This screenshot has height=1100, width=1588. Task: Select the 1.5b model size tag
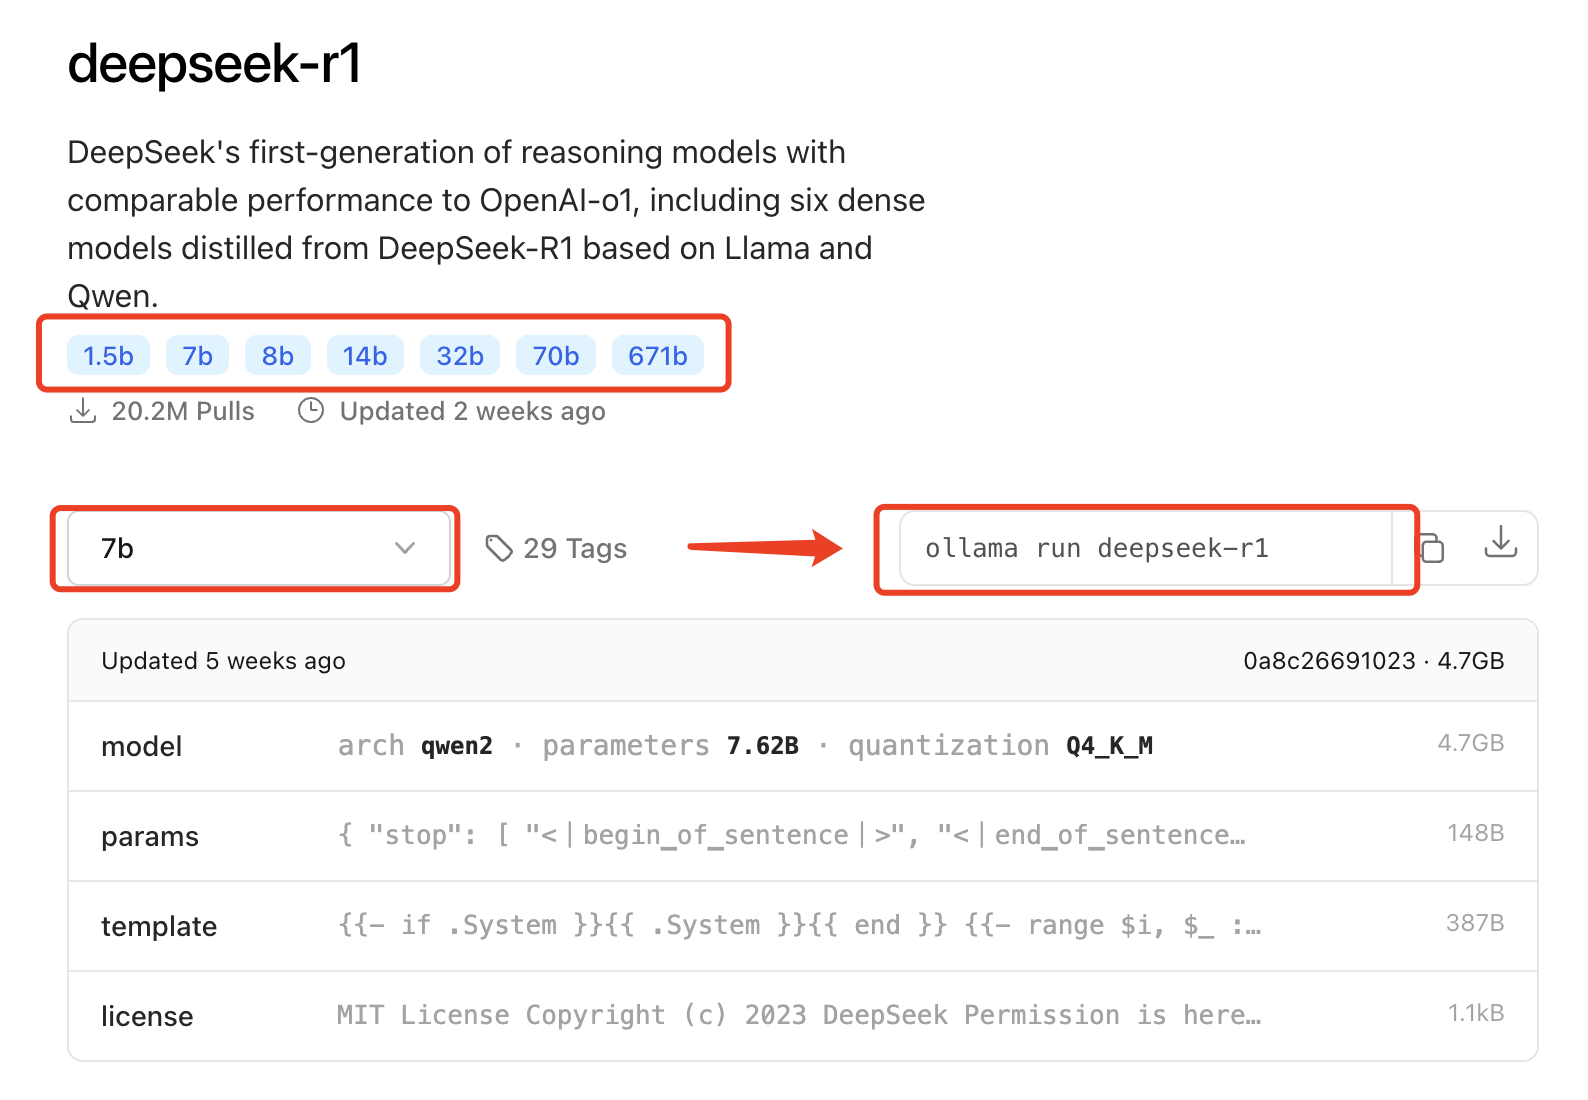coord(108,356)
